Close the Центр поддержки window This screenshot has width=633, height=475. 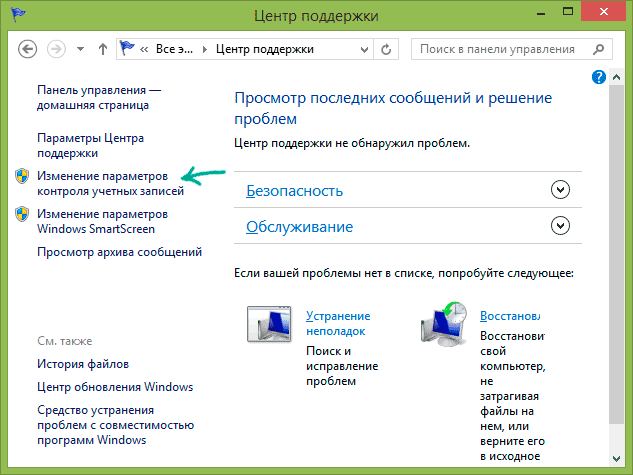coord(604,11)
